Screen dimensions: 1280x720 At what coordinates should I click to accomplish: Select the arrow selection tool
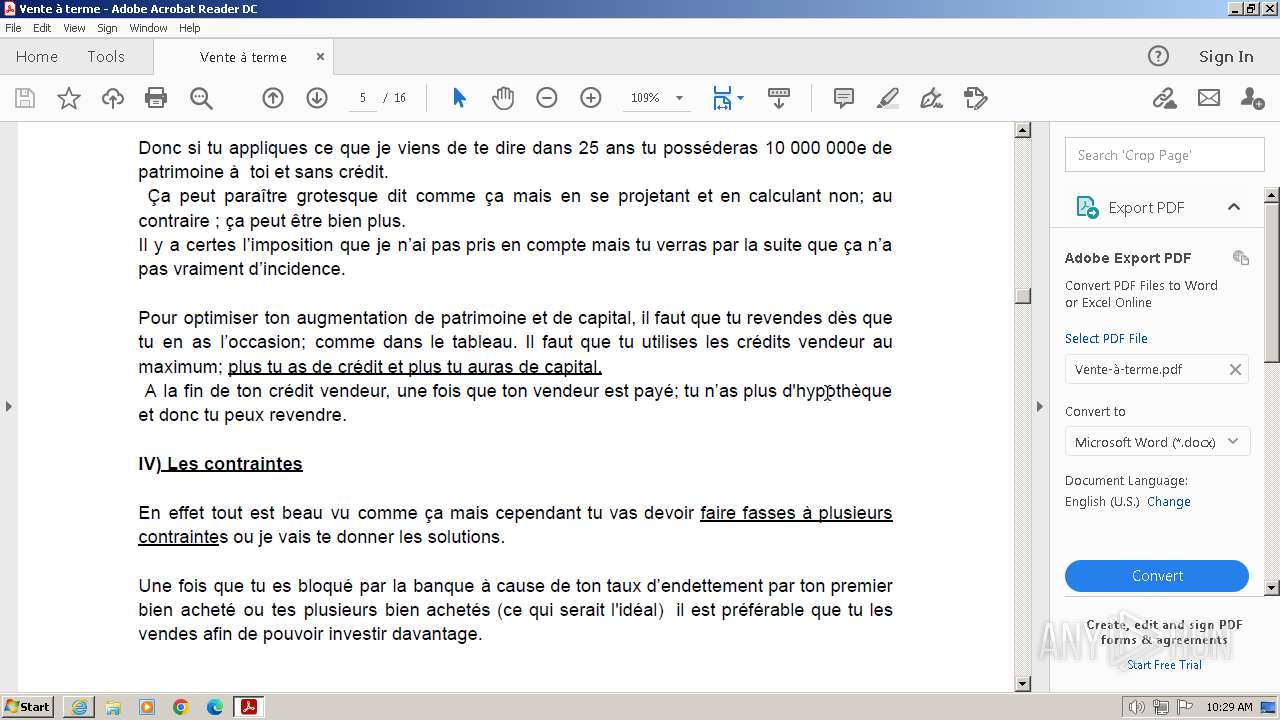459,98
